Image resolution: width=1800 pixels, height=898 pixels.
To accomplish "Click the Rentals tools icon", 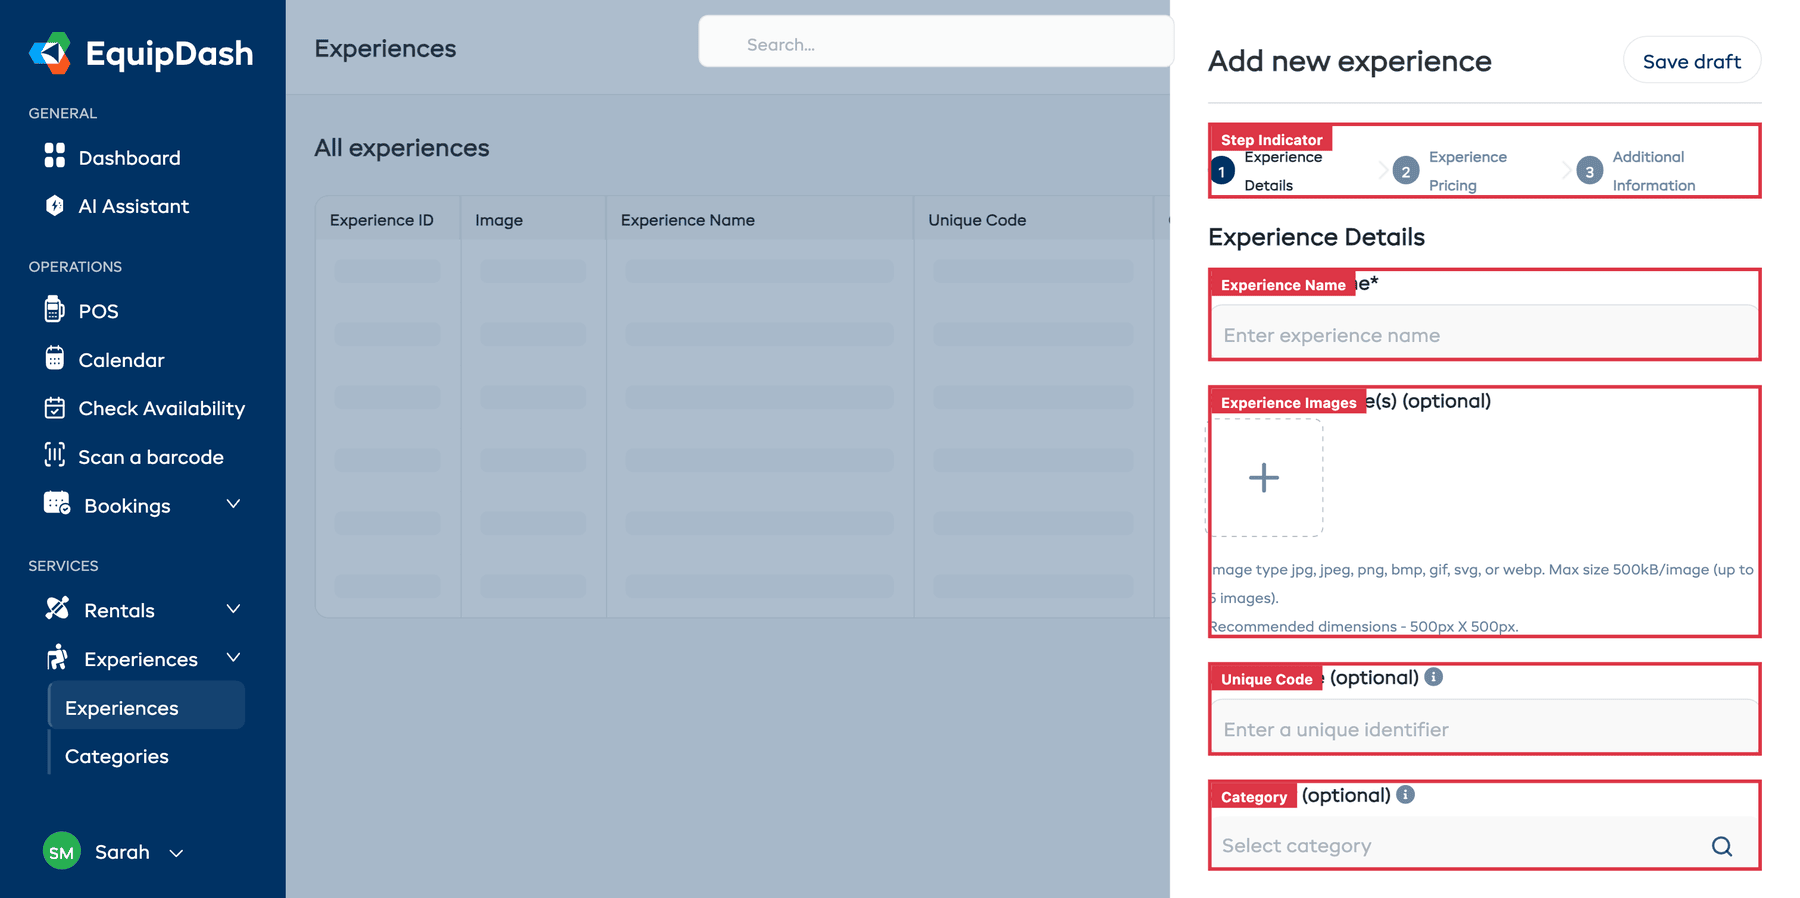I will [x=57, y=608].
